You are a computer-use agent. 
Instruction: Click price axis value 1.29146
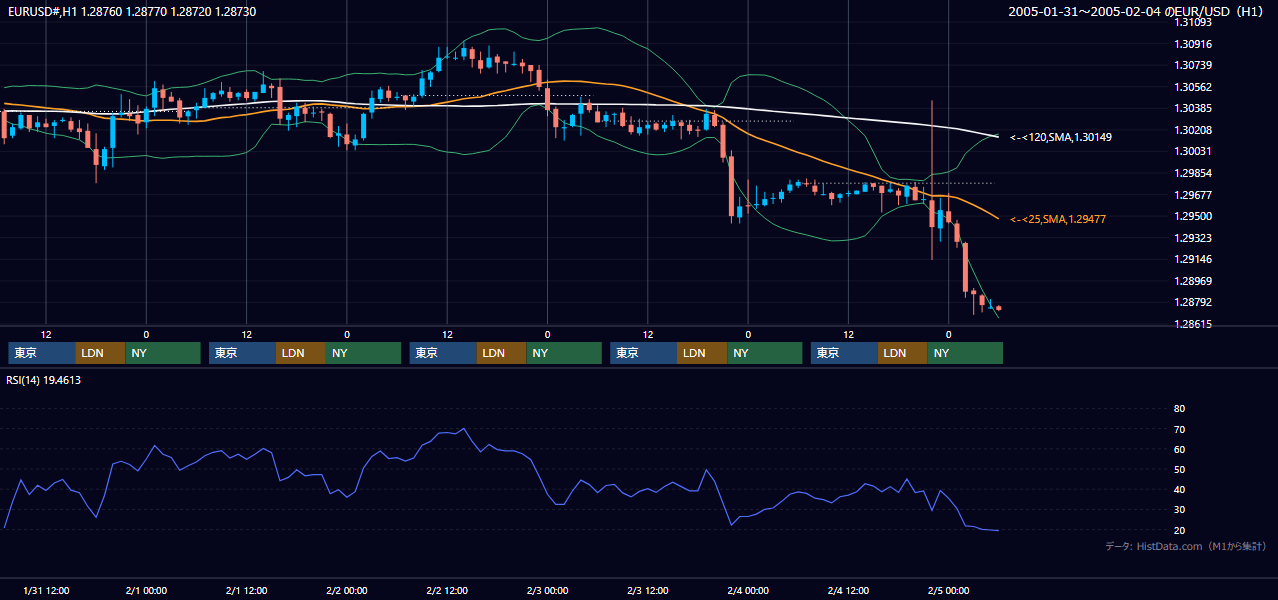1193,259
